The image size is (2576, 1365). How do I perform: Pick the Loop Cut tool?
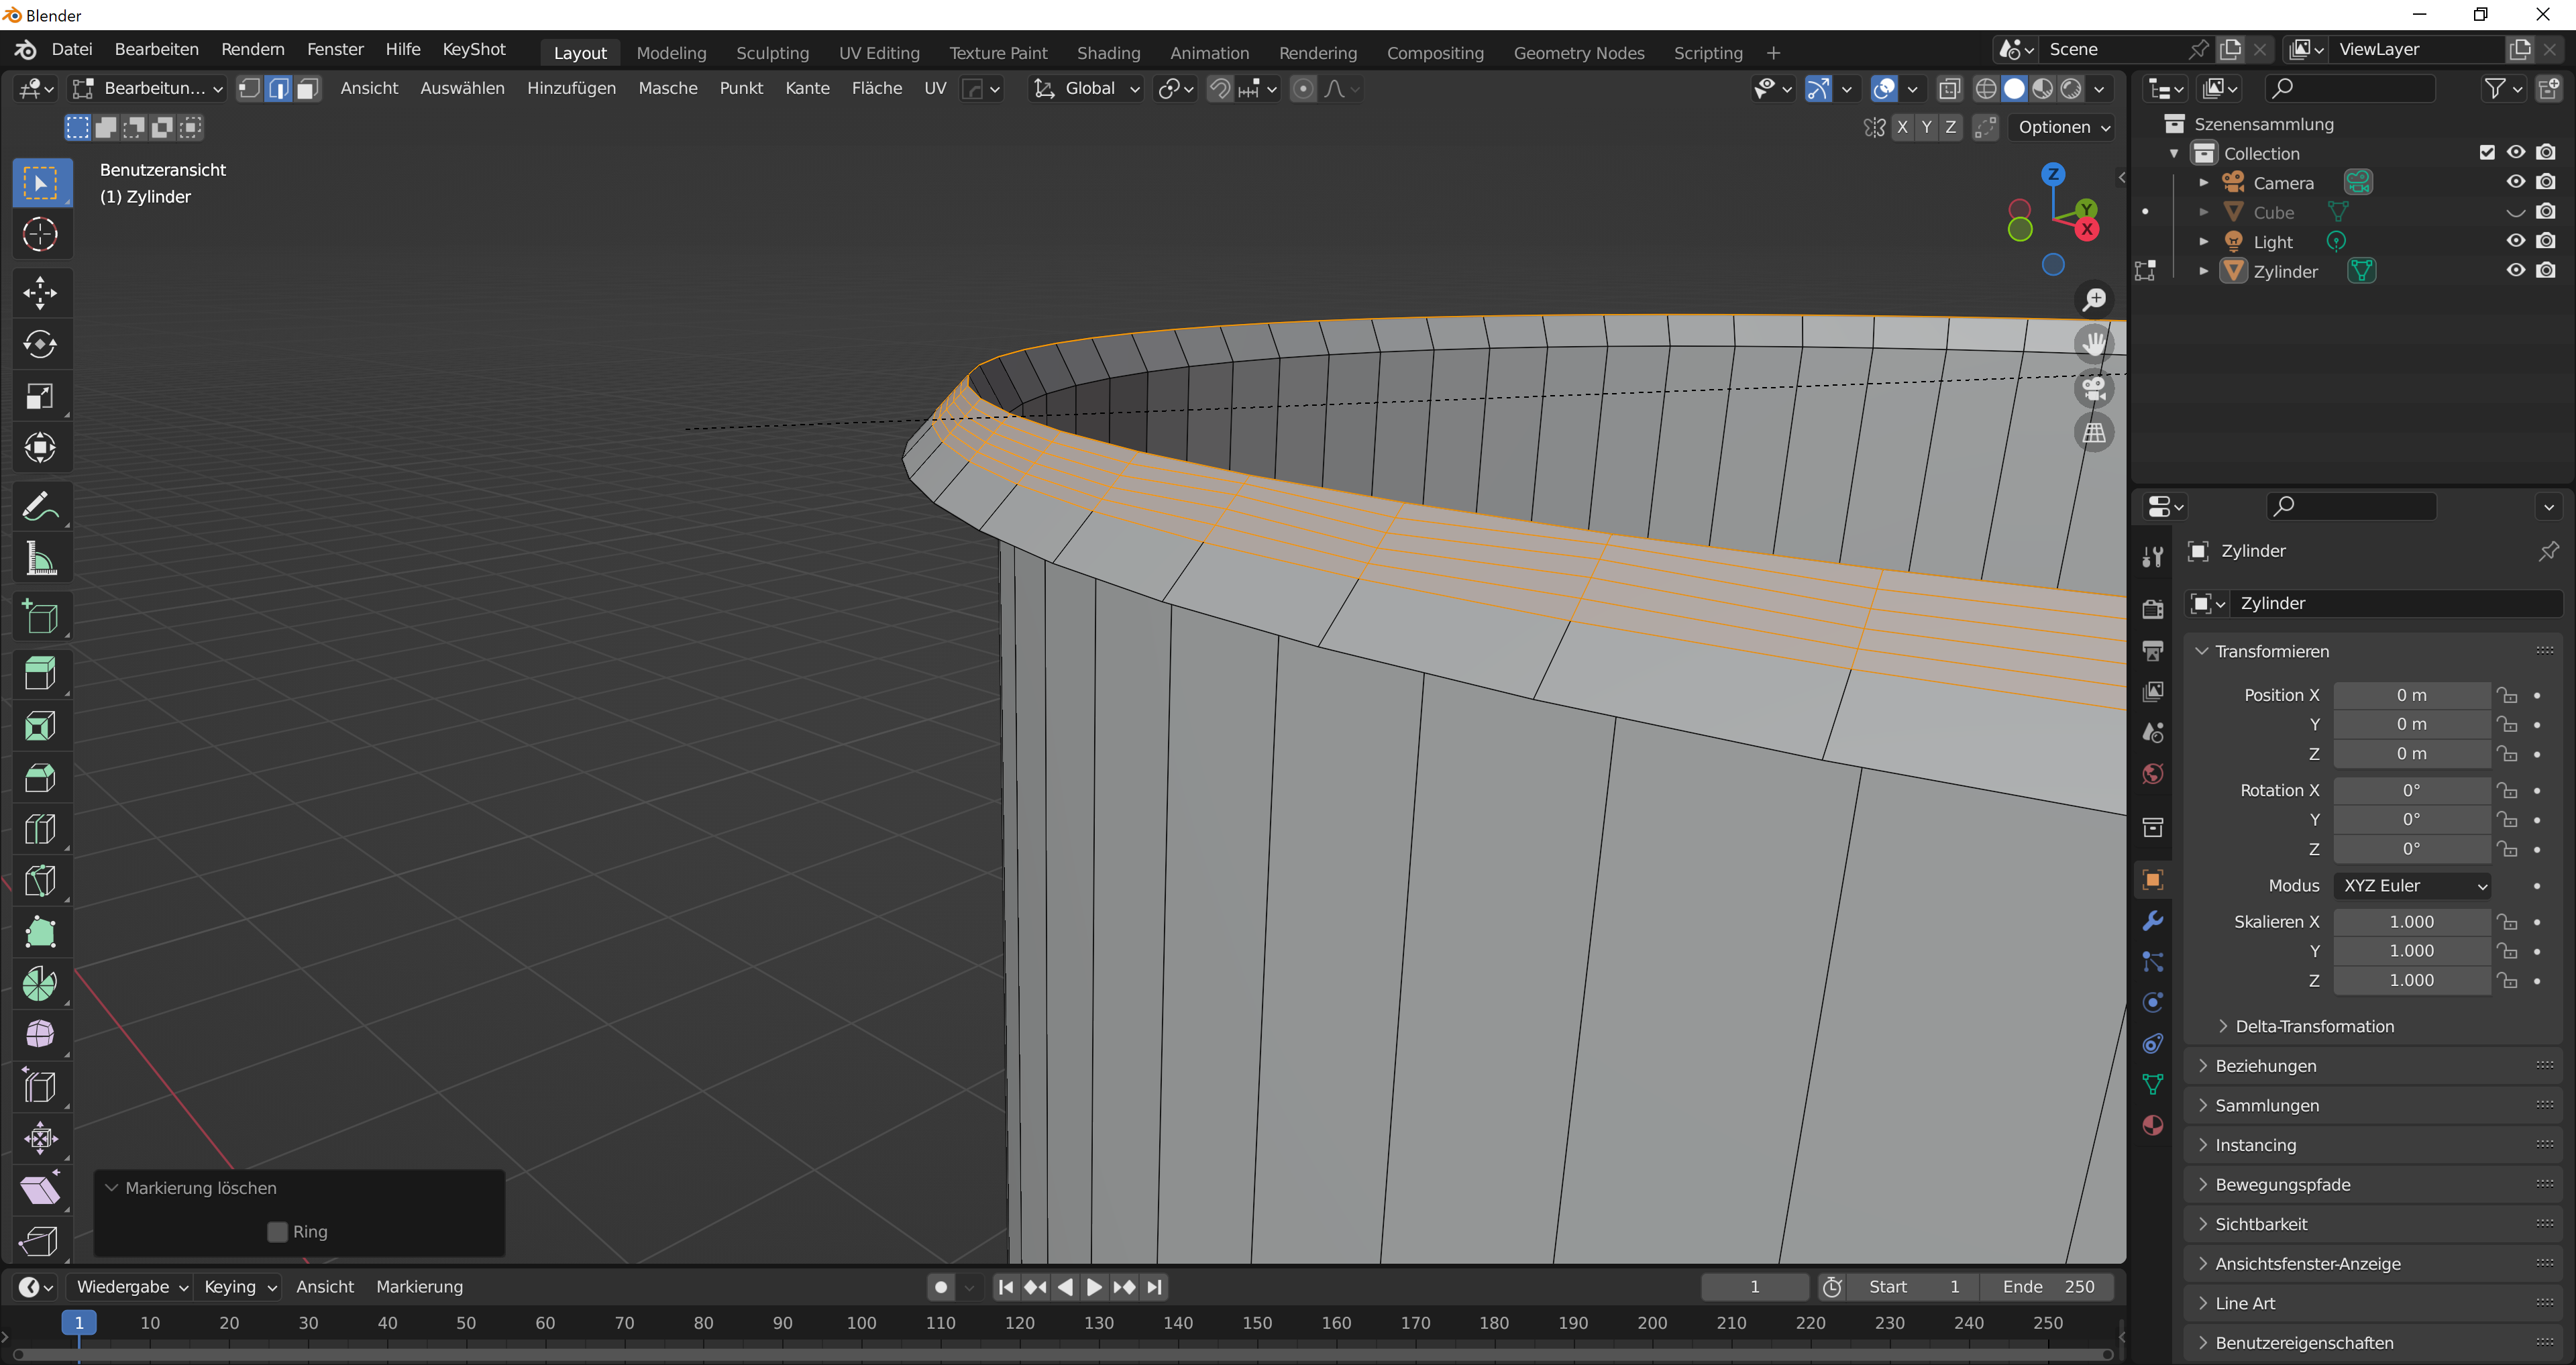[40, 829]
